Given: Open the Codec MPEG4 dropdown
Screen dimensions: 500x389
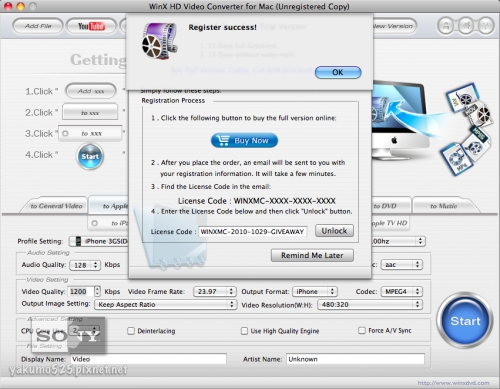Looking at the screenshot, I should 402,292.
